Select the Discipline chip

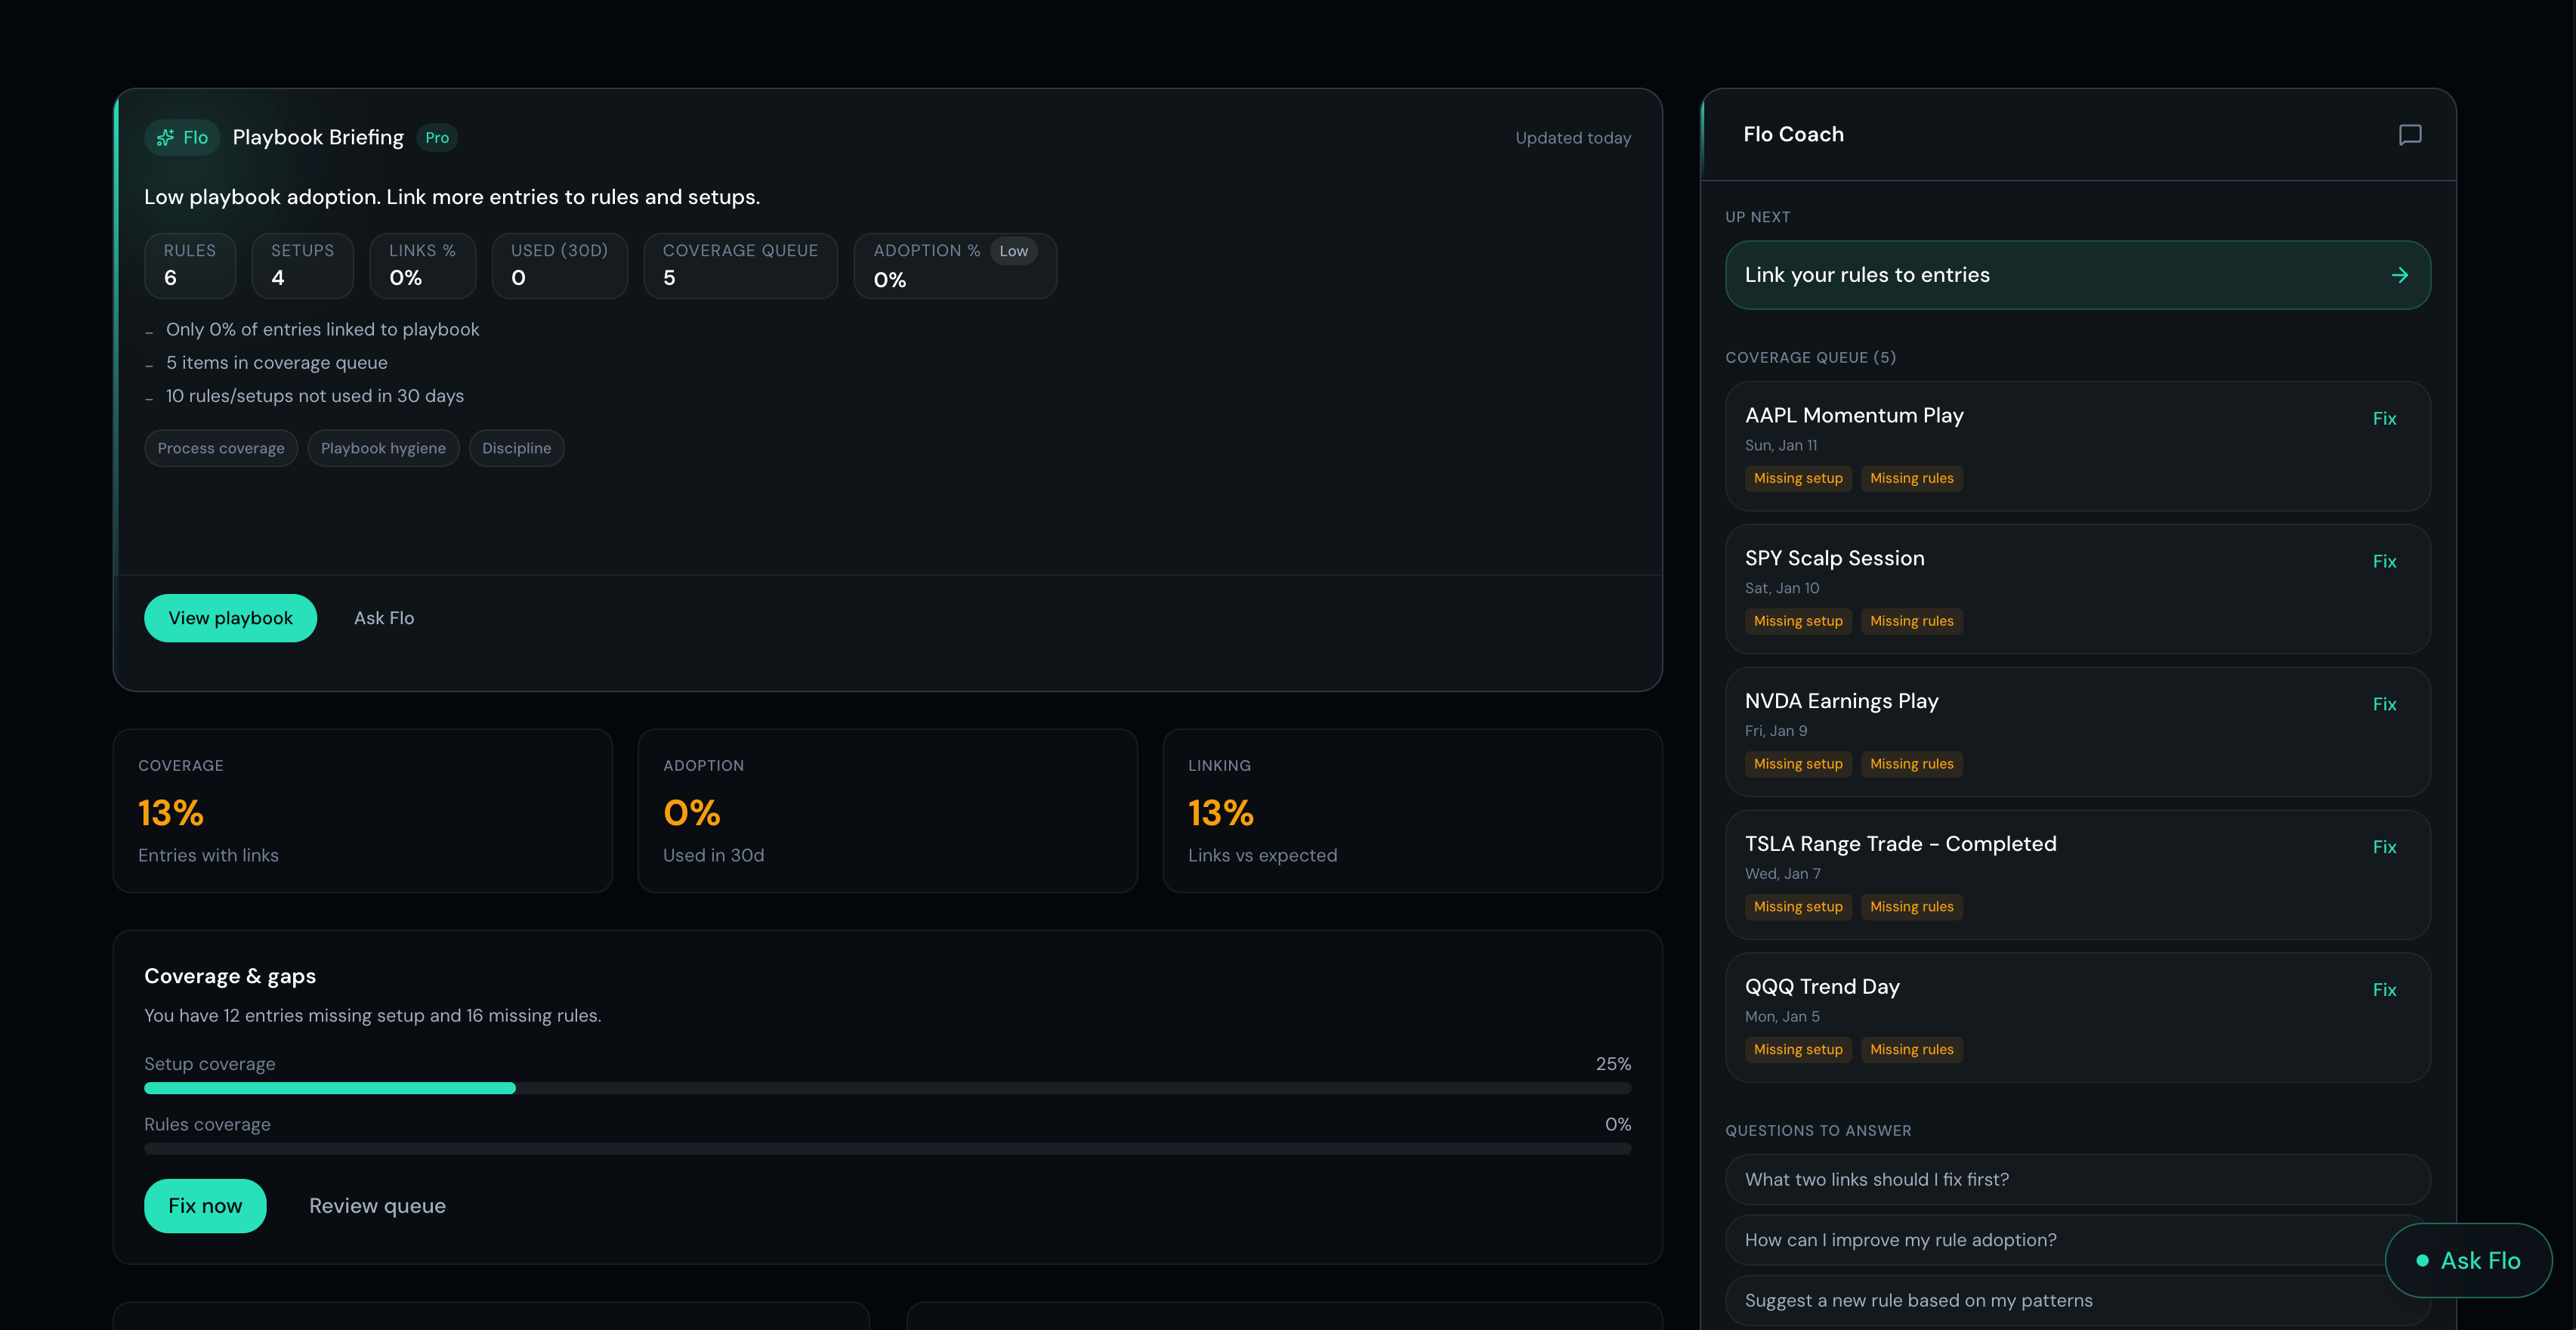pyautogui.click(x=516, y=448)
